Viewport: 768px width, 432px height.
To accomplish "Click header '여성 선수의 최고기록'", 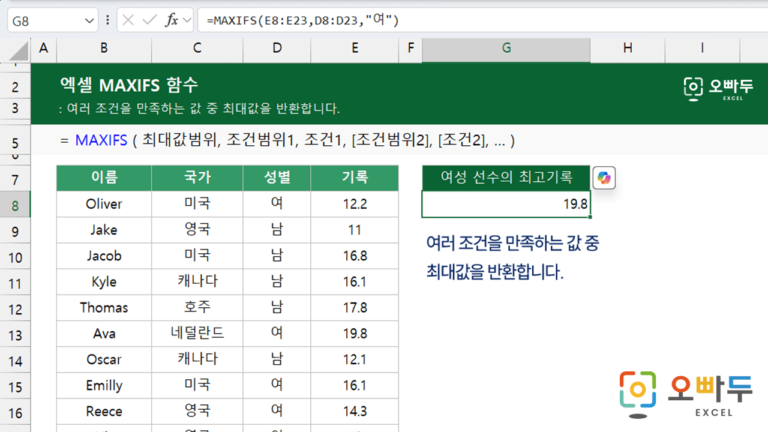I will tap(506, 178).
